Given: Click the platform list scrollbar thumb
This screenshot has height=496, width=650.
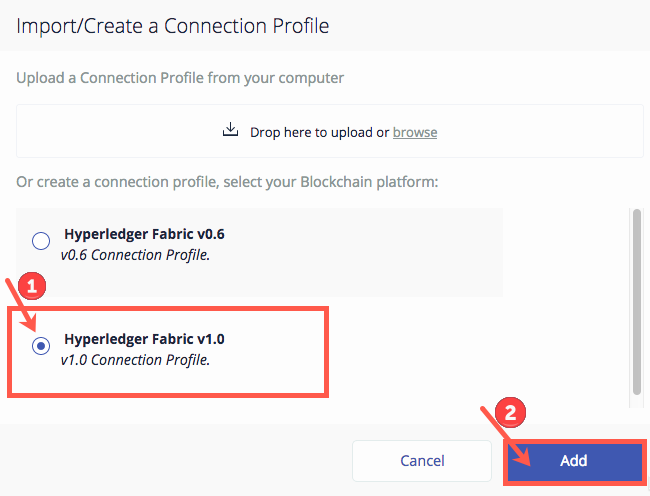Looking at the screenshot, I should 637,302.
